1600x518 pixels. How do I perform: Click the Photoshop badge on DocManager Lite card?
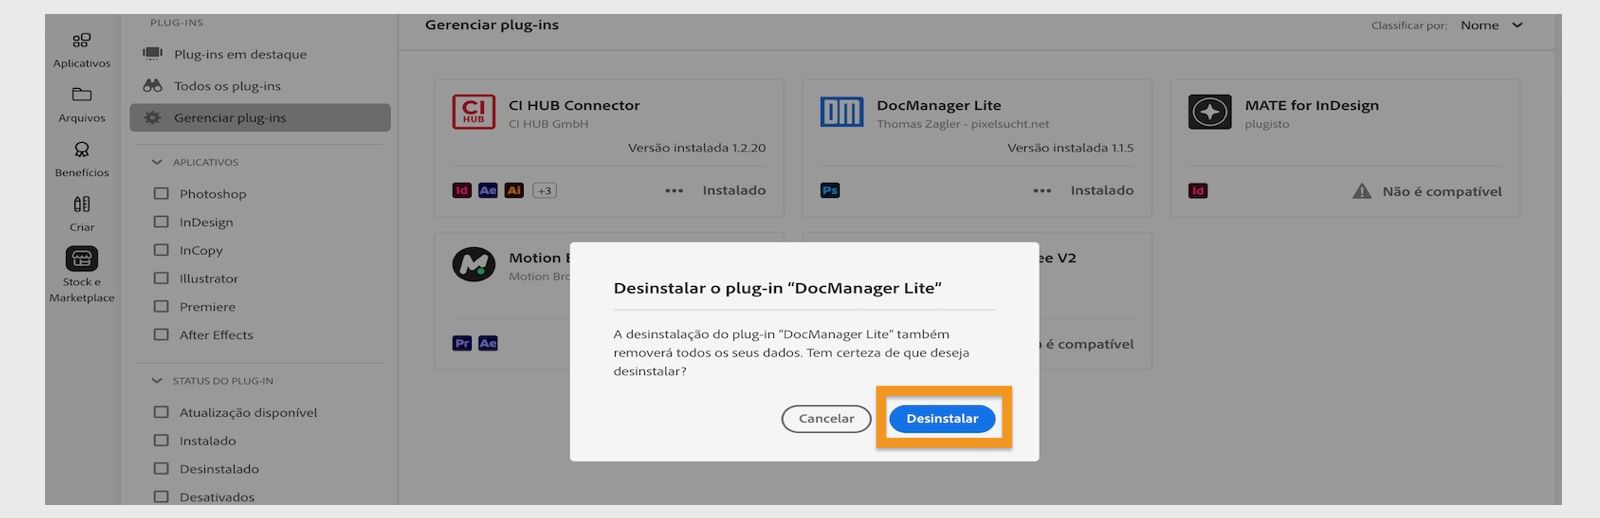coord(830,190)
